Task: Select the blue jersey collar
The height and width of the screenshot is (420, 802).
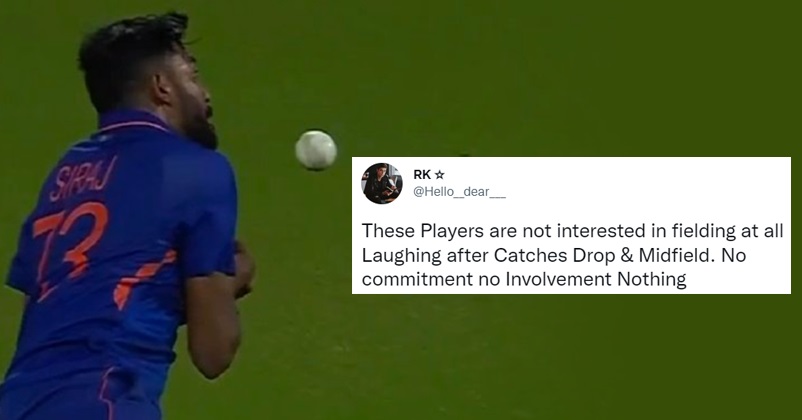Action: click(x=132, y=121)
